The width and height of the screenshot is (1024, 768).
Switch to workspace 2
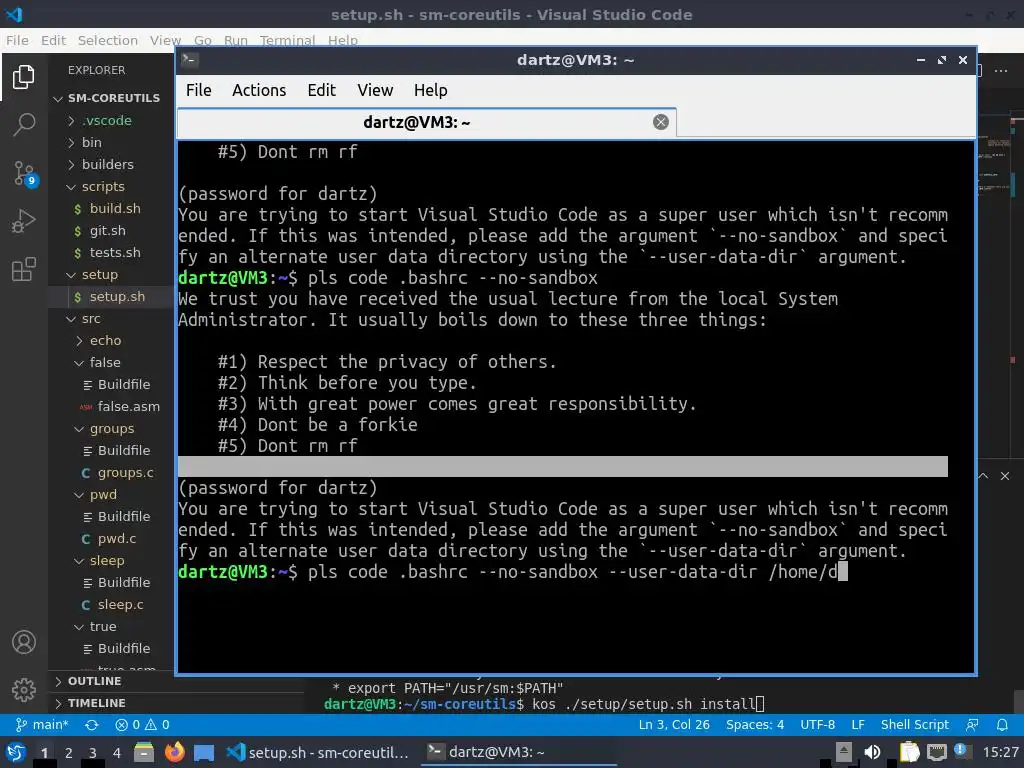pos(69,752)
